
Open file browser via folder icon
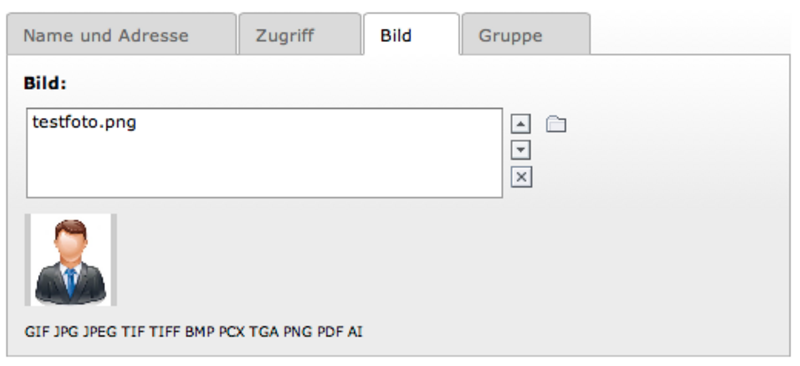point(556,124)
